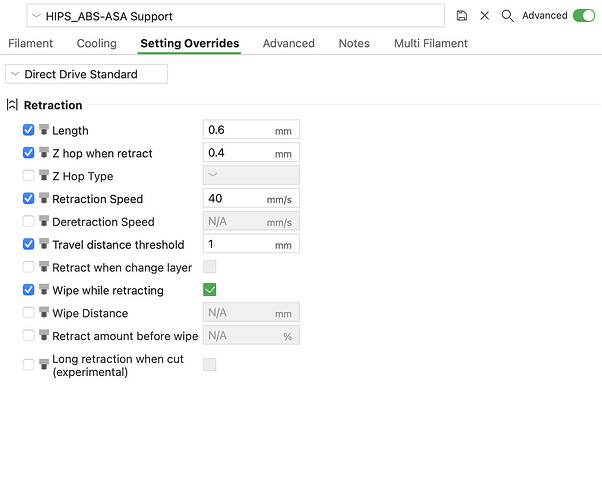Click the greyed Long retraction when cut value box
This screenshot has width=602, height=500.
click(210, 364)
